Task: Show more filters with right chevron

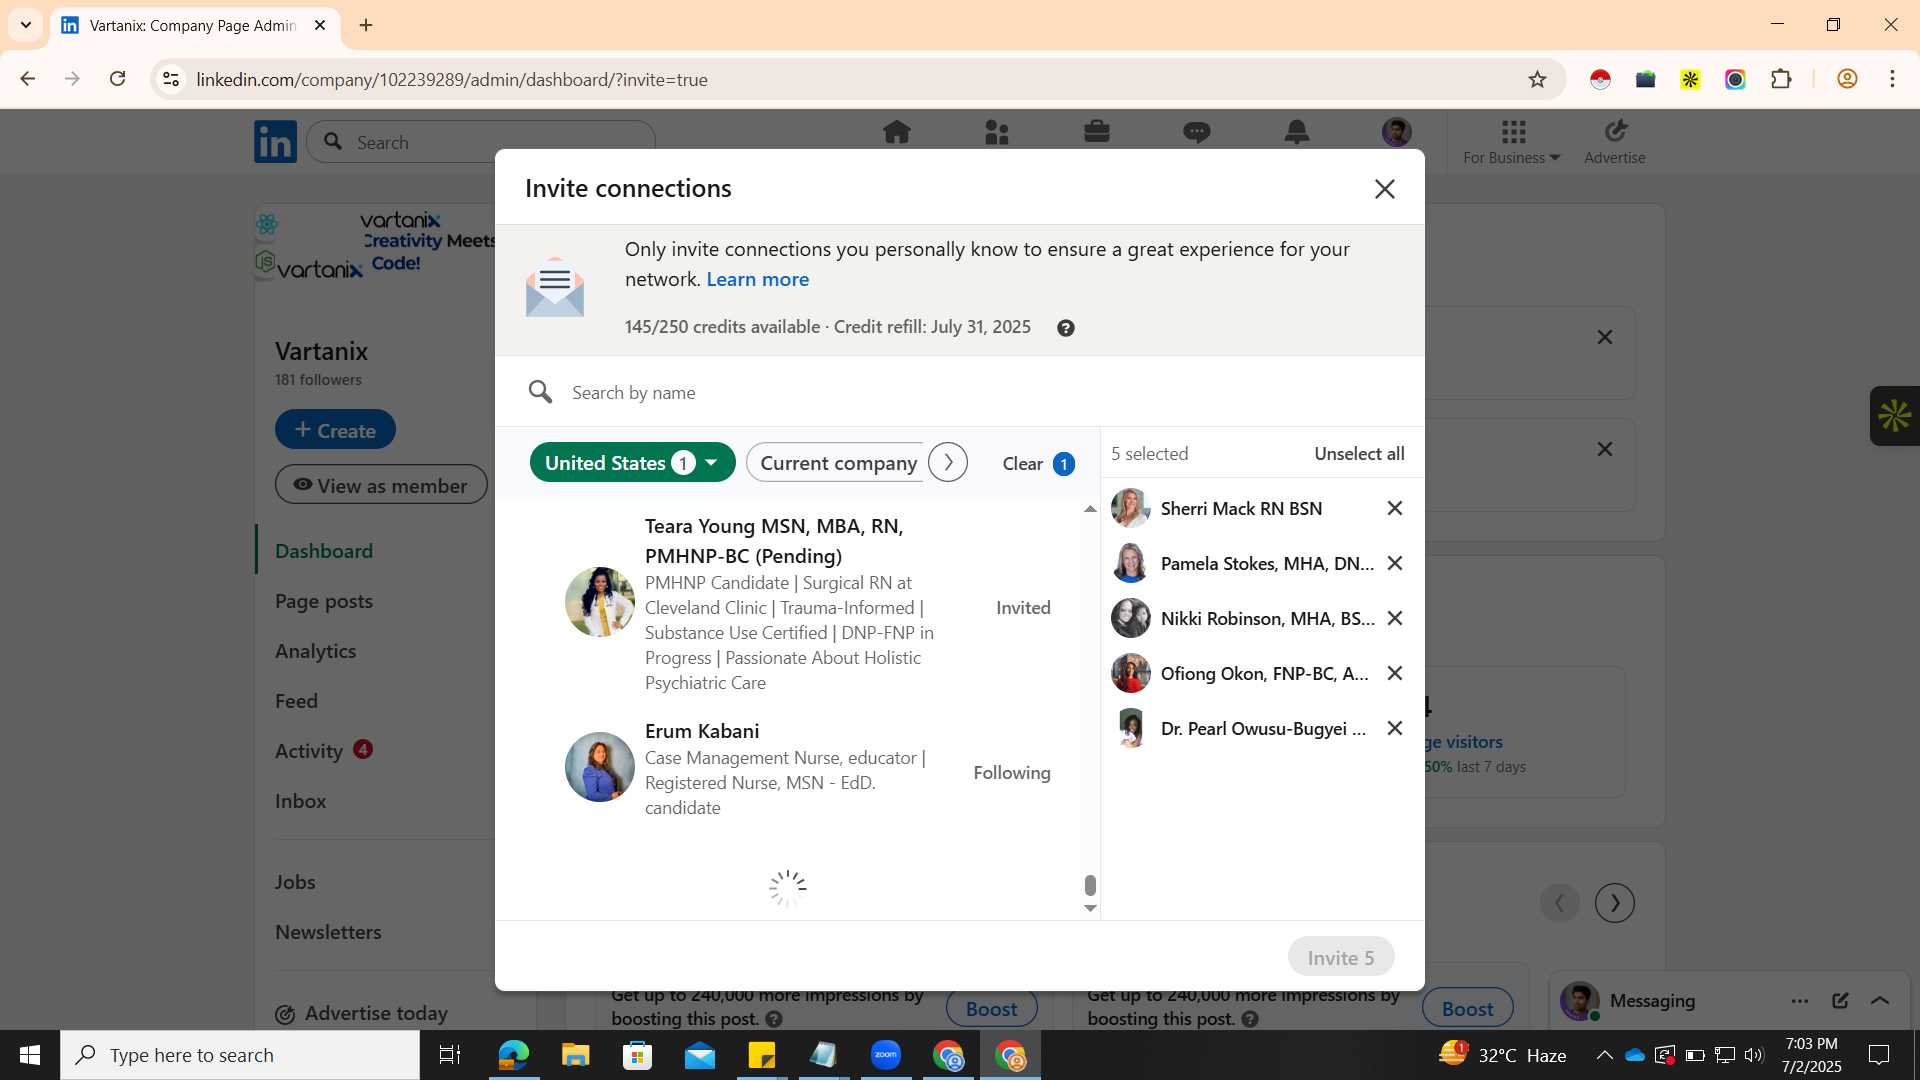Action: pos(948,463)
